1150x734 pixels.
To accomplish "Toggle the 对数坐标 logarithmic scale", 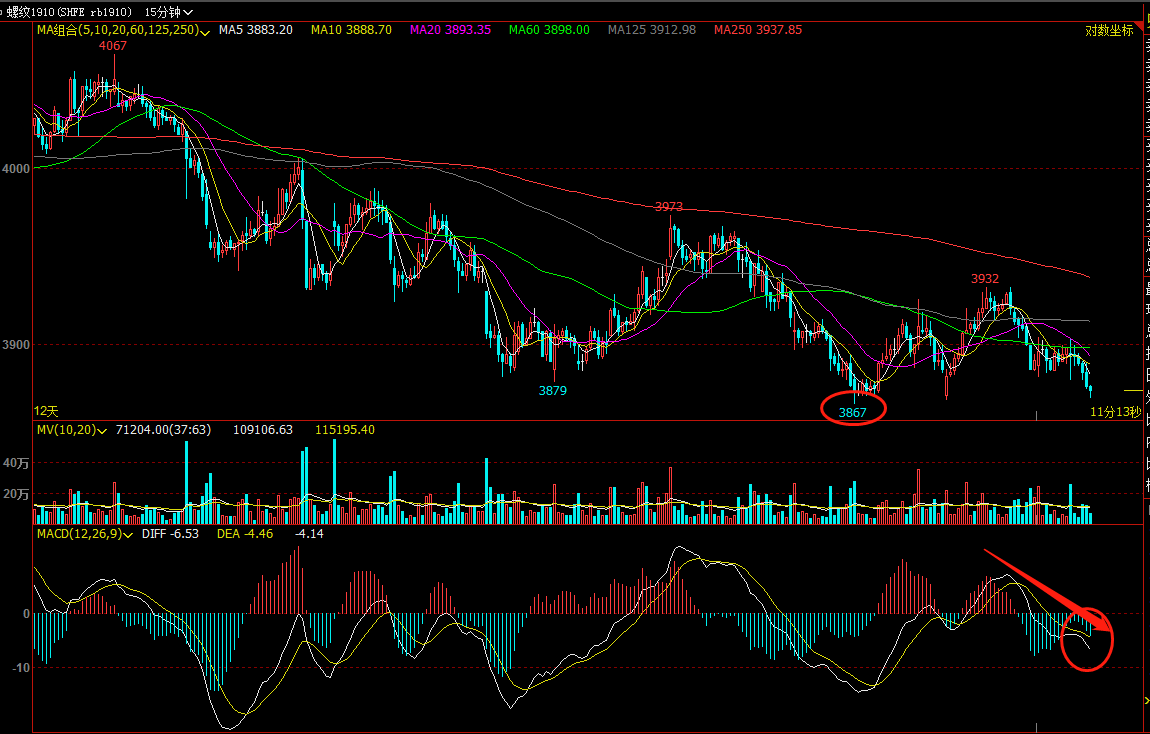I will tap(1109, 31).
